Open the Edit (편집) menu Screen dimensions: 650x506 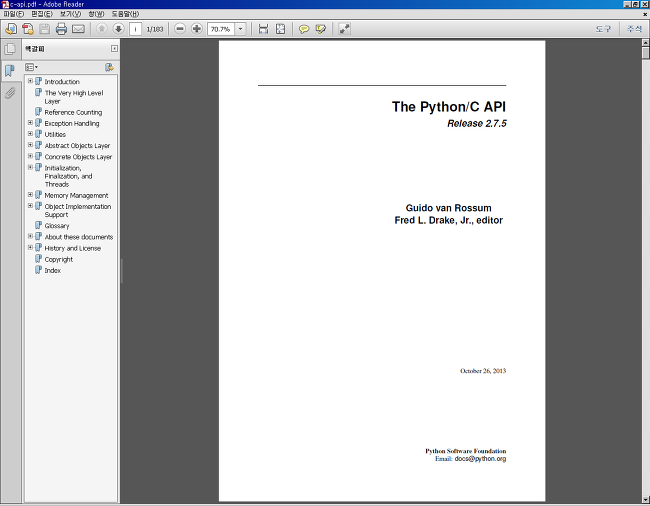coord(42,14)
